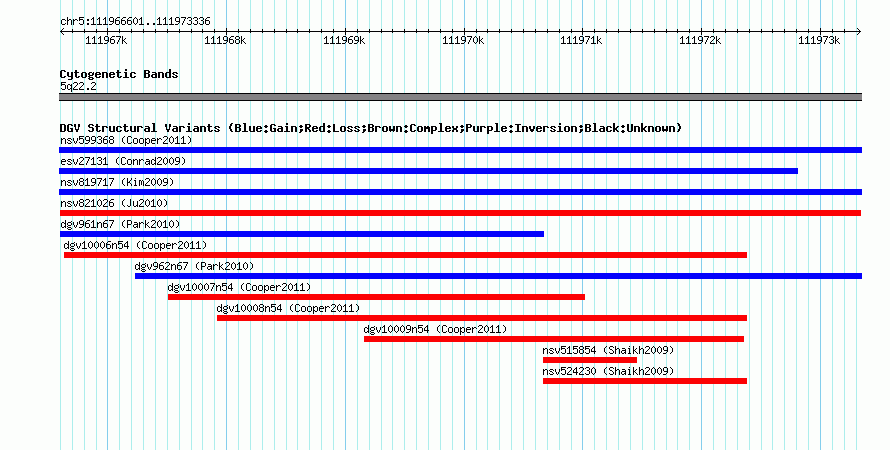Click the short red nsv515854 bar
The width and height of the screenshot is (890, 450).
(590, 360)
